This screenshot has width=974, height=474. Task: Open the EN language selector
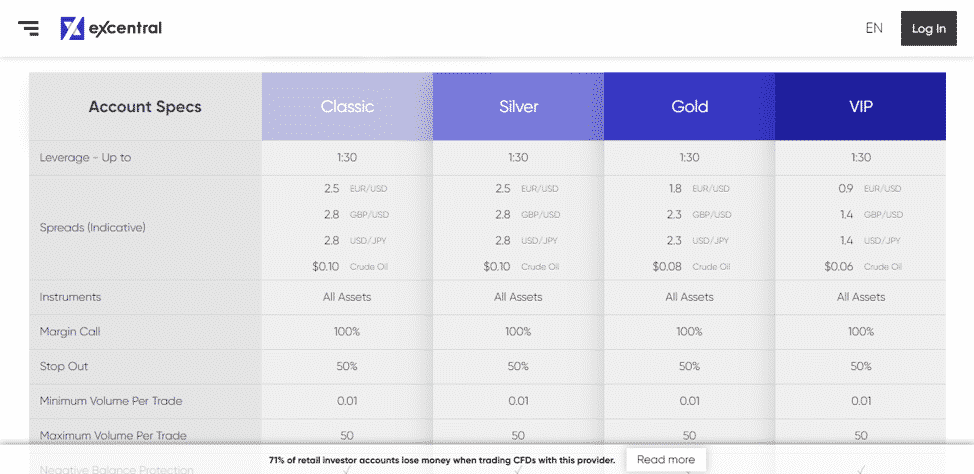pos(874,28)
